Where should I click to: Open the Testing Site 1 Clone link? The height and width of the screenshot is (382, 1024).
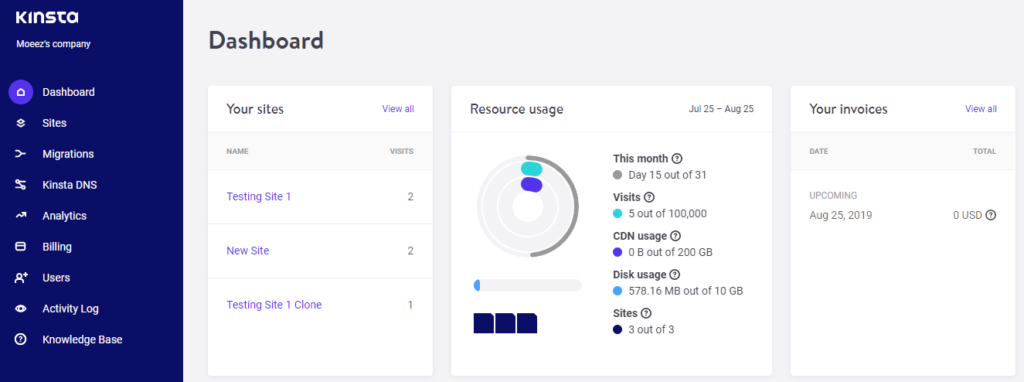click(274, 305)
